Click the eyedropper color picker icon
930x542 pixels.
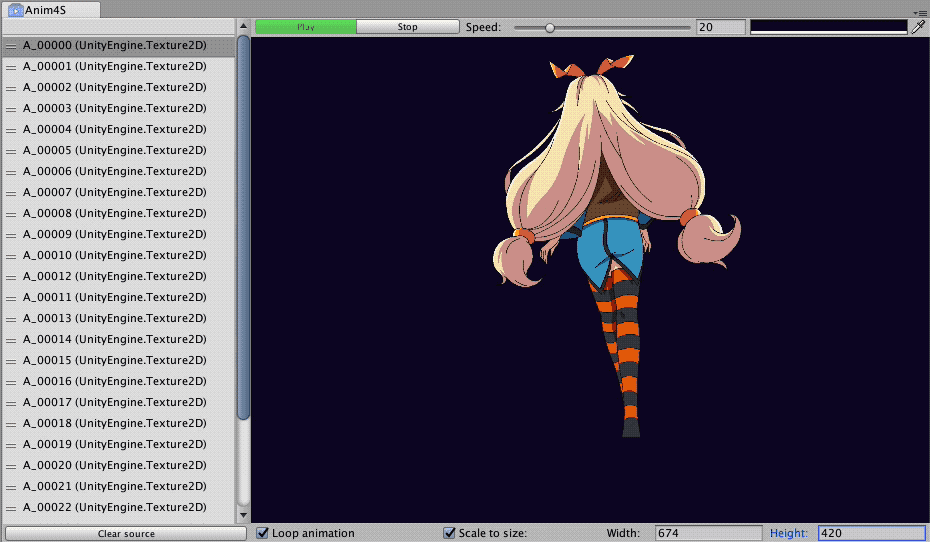point(918,27)
